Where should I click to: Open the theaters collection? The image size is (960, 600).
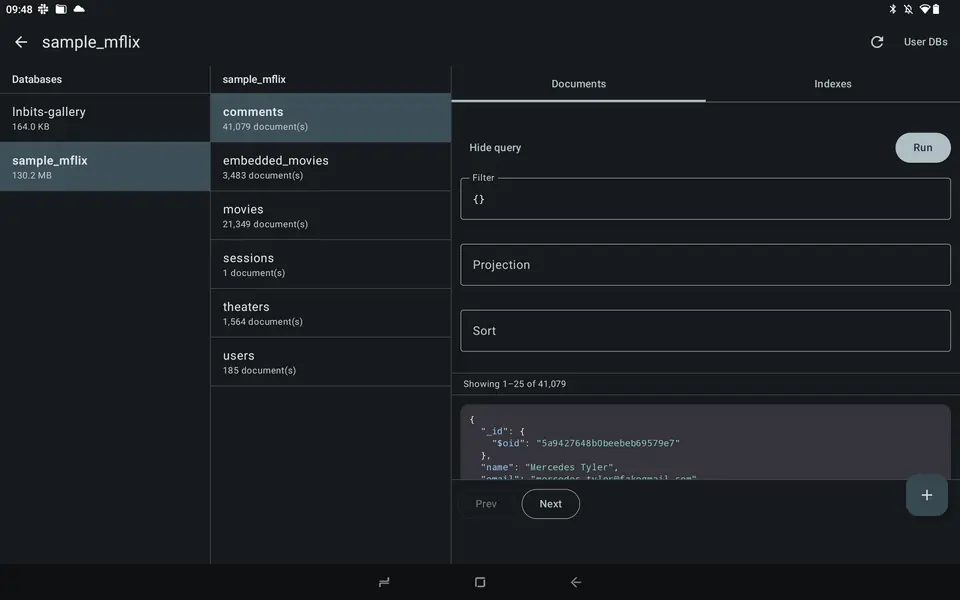pyautogui.click(x=331, y=313)
